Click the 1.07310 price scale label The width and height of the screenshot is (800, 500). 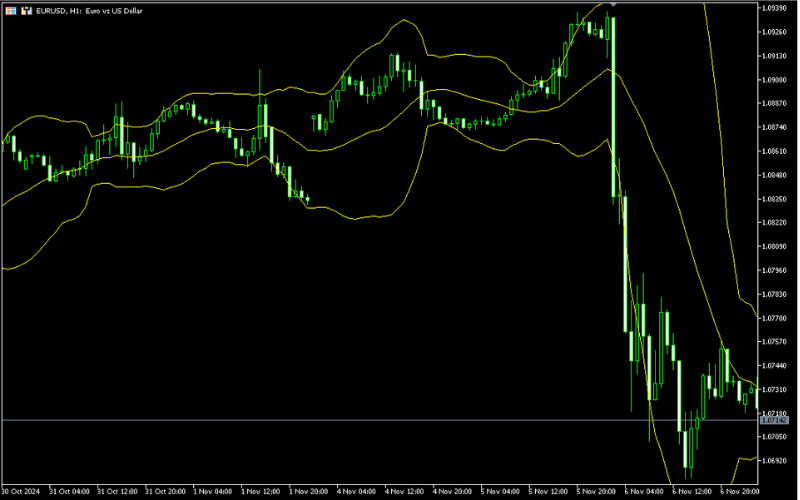[x=774, y=390]
